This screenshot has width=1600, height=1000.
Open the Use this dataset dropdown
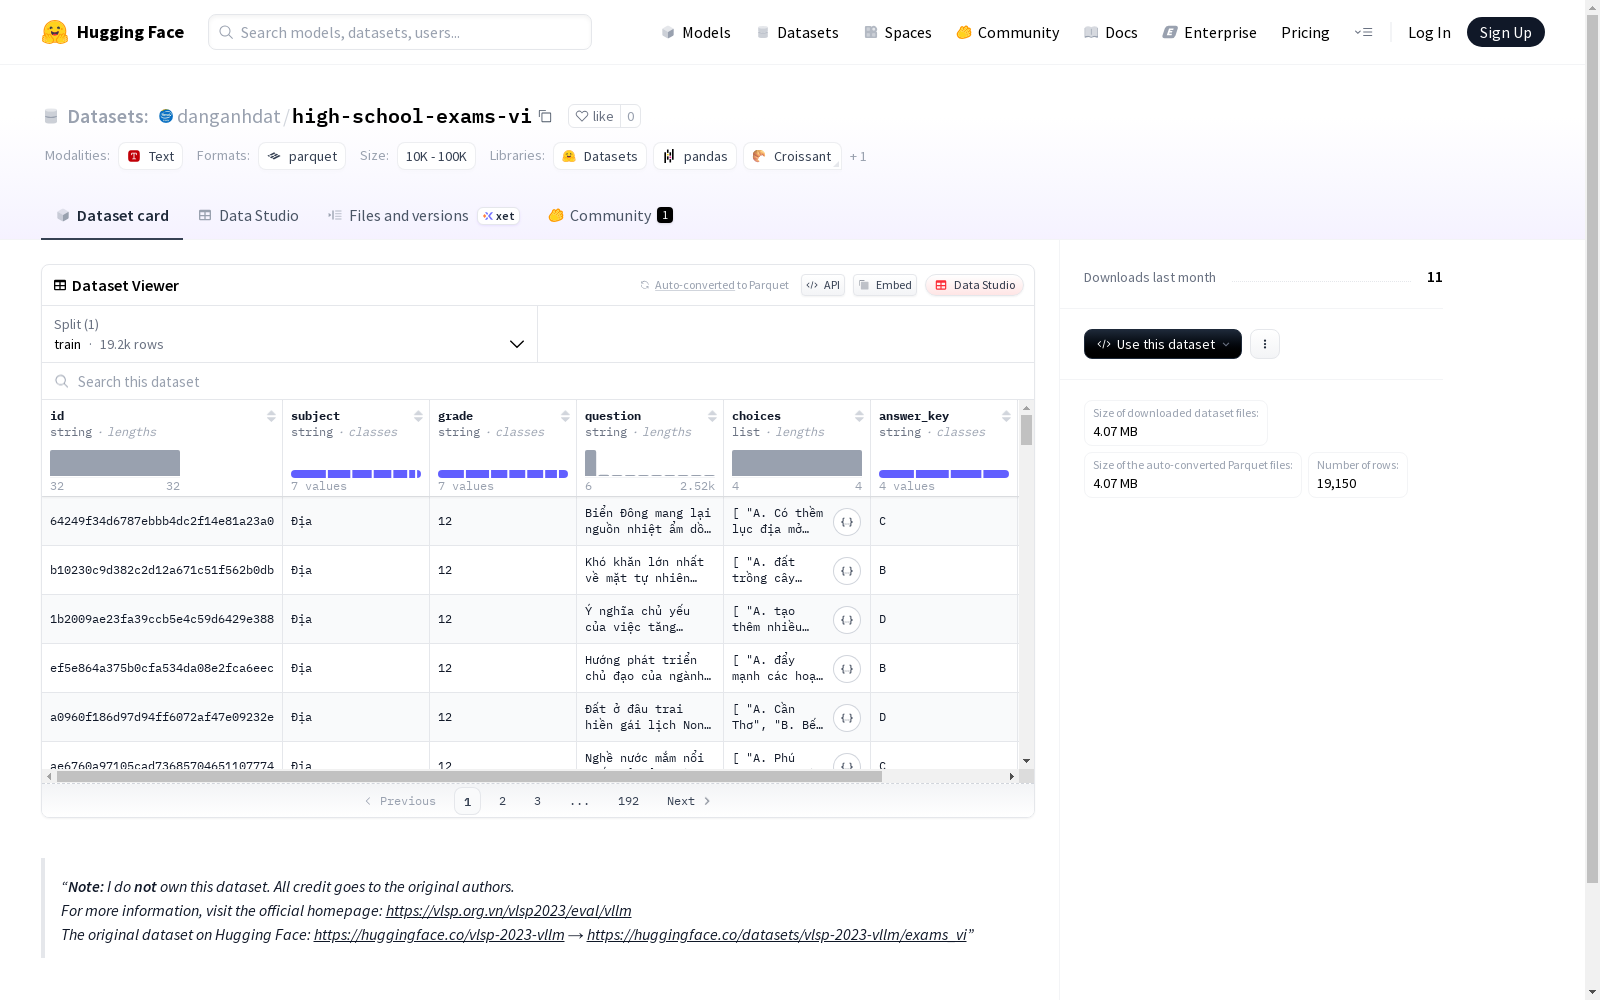click(1163, 344)
